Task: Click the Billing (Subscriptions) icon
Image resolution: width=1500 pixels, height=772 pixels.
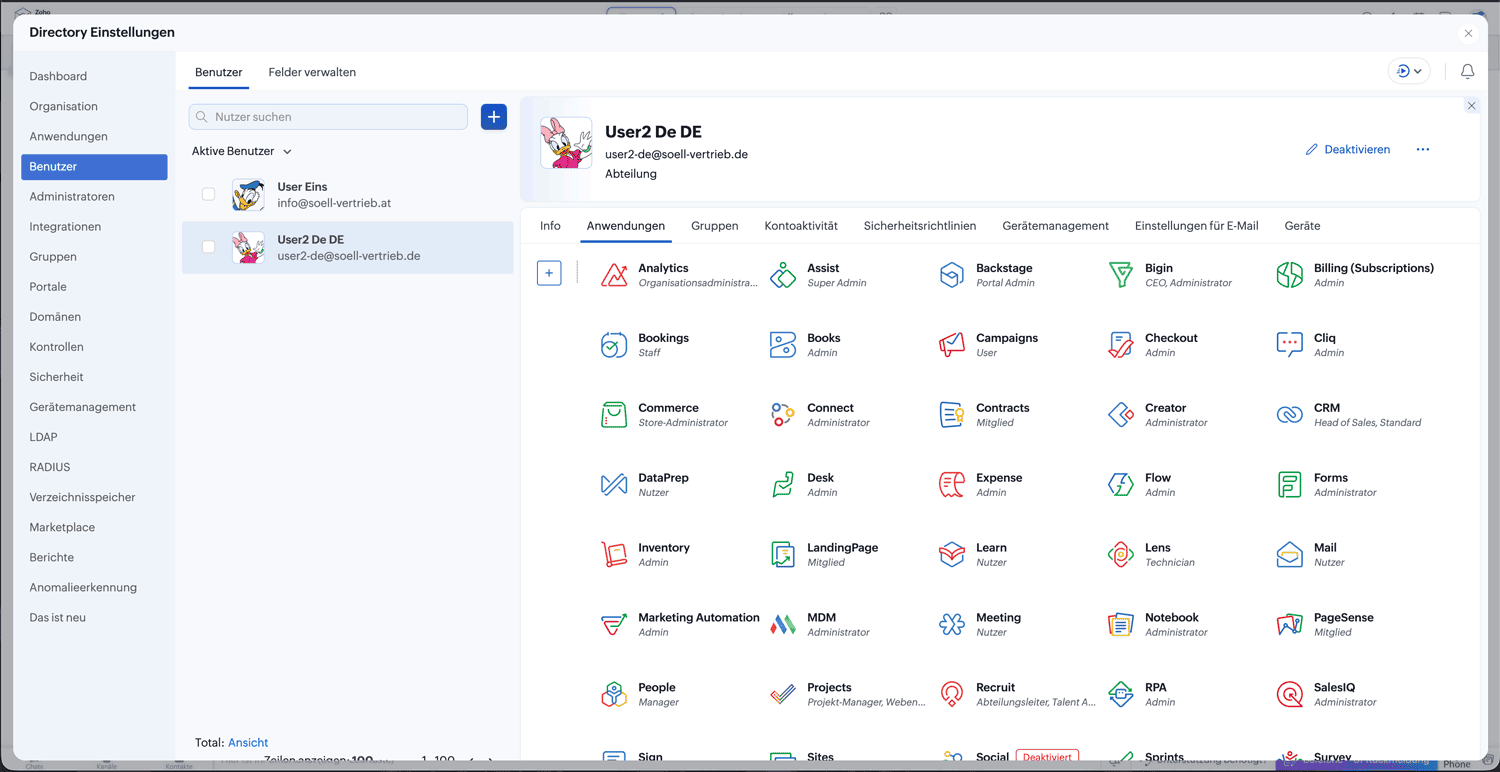Action: pos(1290,274)
